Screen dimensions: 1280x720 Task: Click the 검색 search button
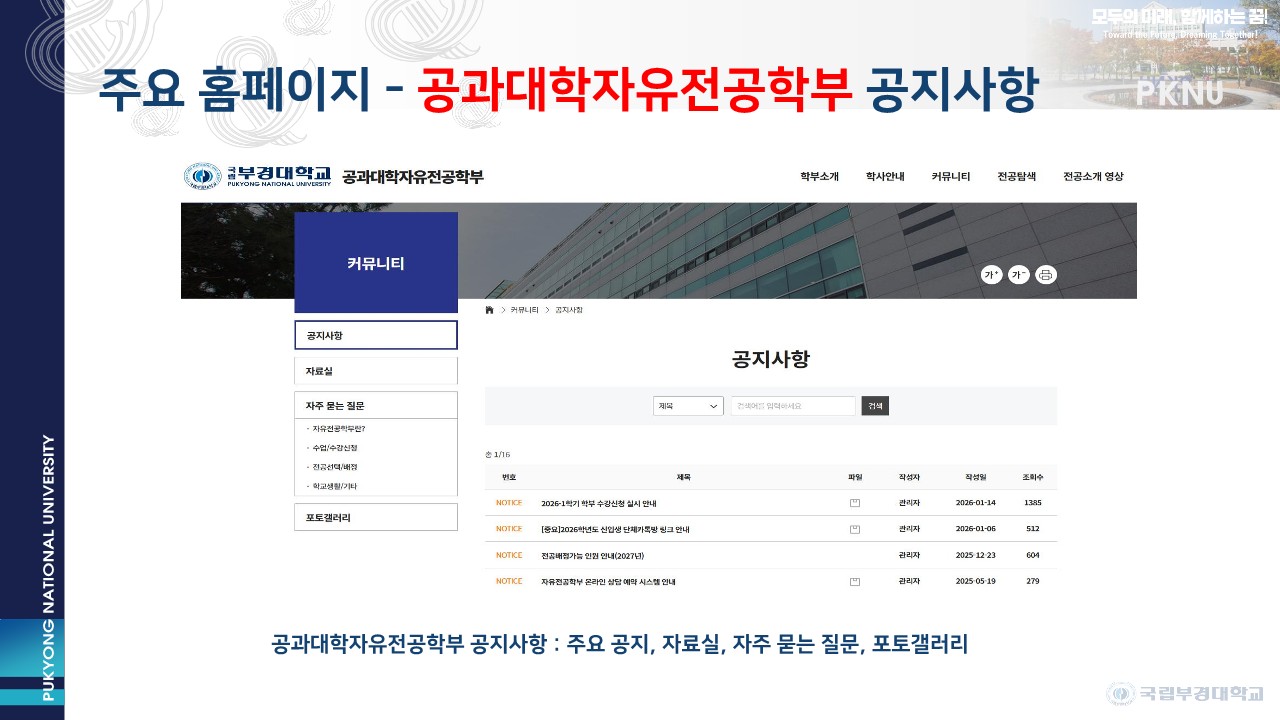tap(875, 406)
